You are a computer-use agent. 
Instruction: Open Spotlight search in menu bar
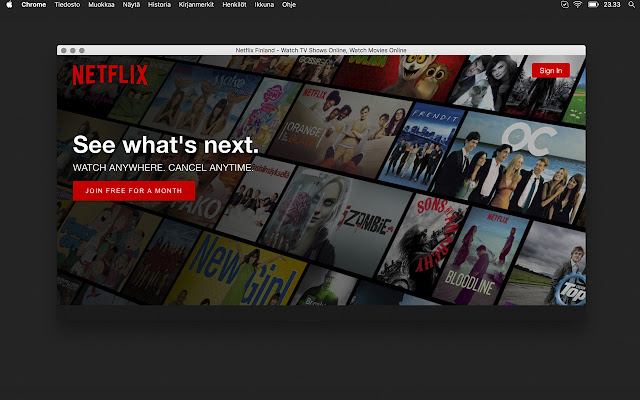[631, 5]
